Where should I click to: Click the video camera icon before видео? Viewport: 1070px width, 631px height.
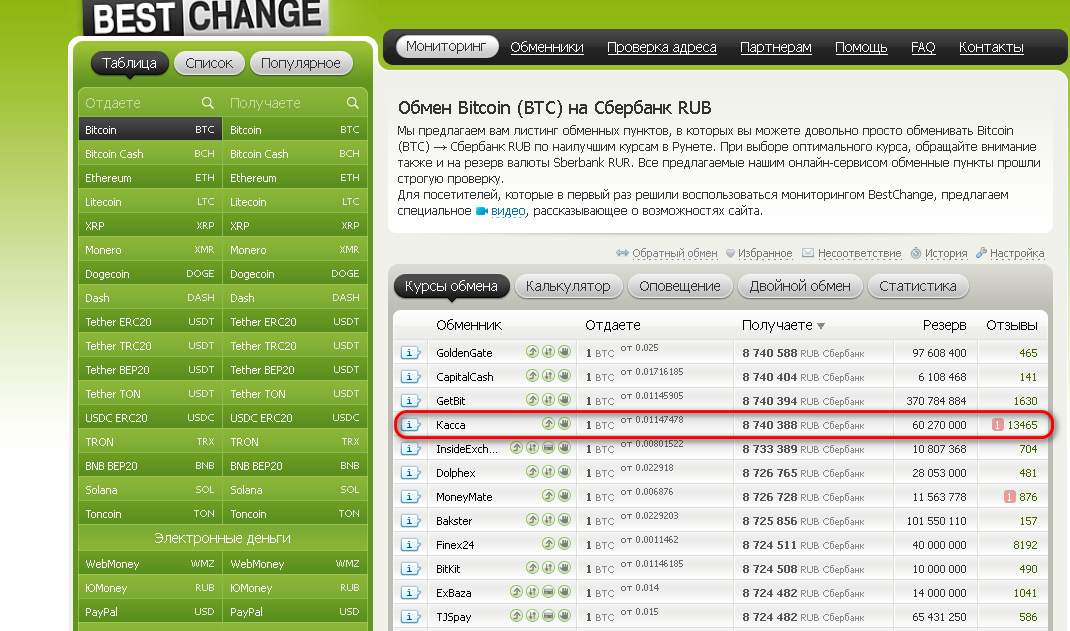coord(482,211)
